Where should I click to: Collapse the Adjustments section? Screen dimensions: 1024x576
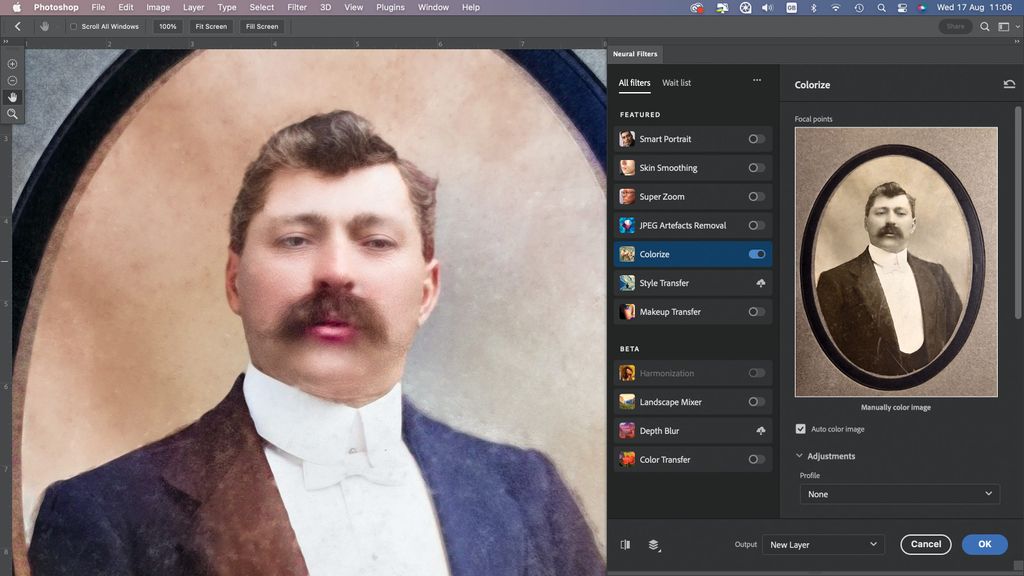pos(799,455)
